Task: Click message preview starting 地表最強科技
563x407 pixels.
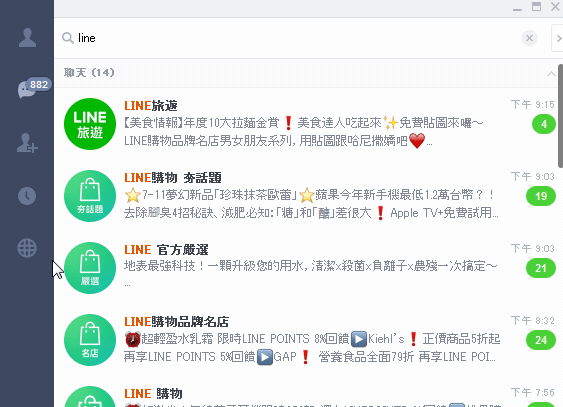Action: point(310,273)
